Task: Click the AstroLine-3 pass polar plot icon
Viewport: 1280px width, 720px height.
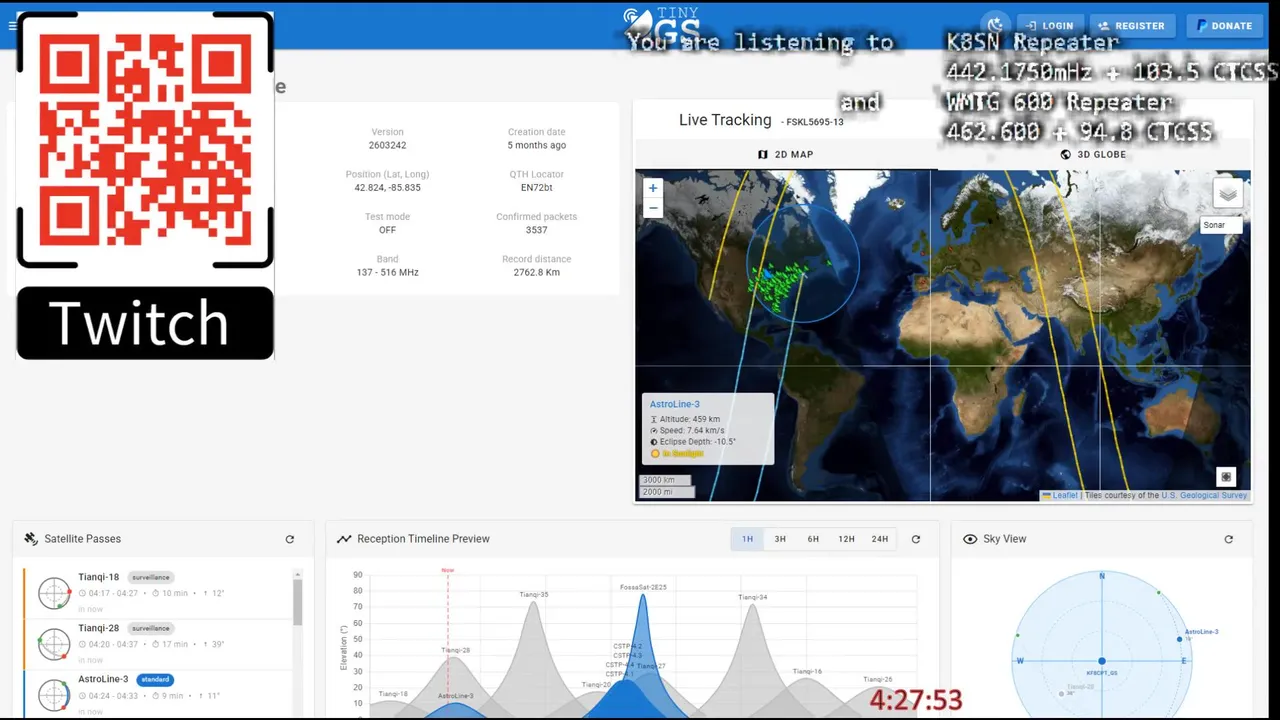Action: (54, 695)
